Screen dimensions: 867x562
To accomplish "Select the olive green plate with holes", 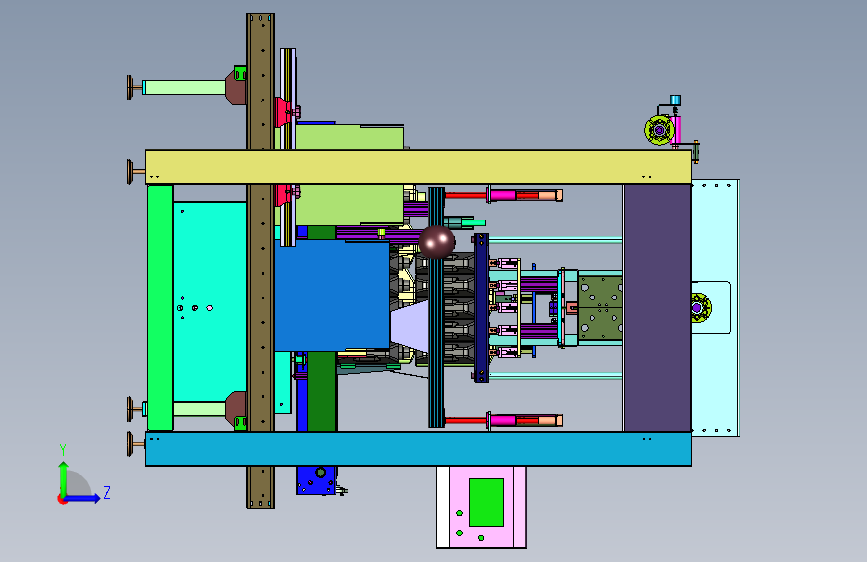I will (600, 308).
